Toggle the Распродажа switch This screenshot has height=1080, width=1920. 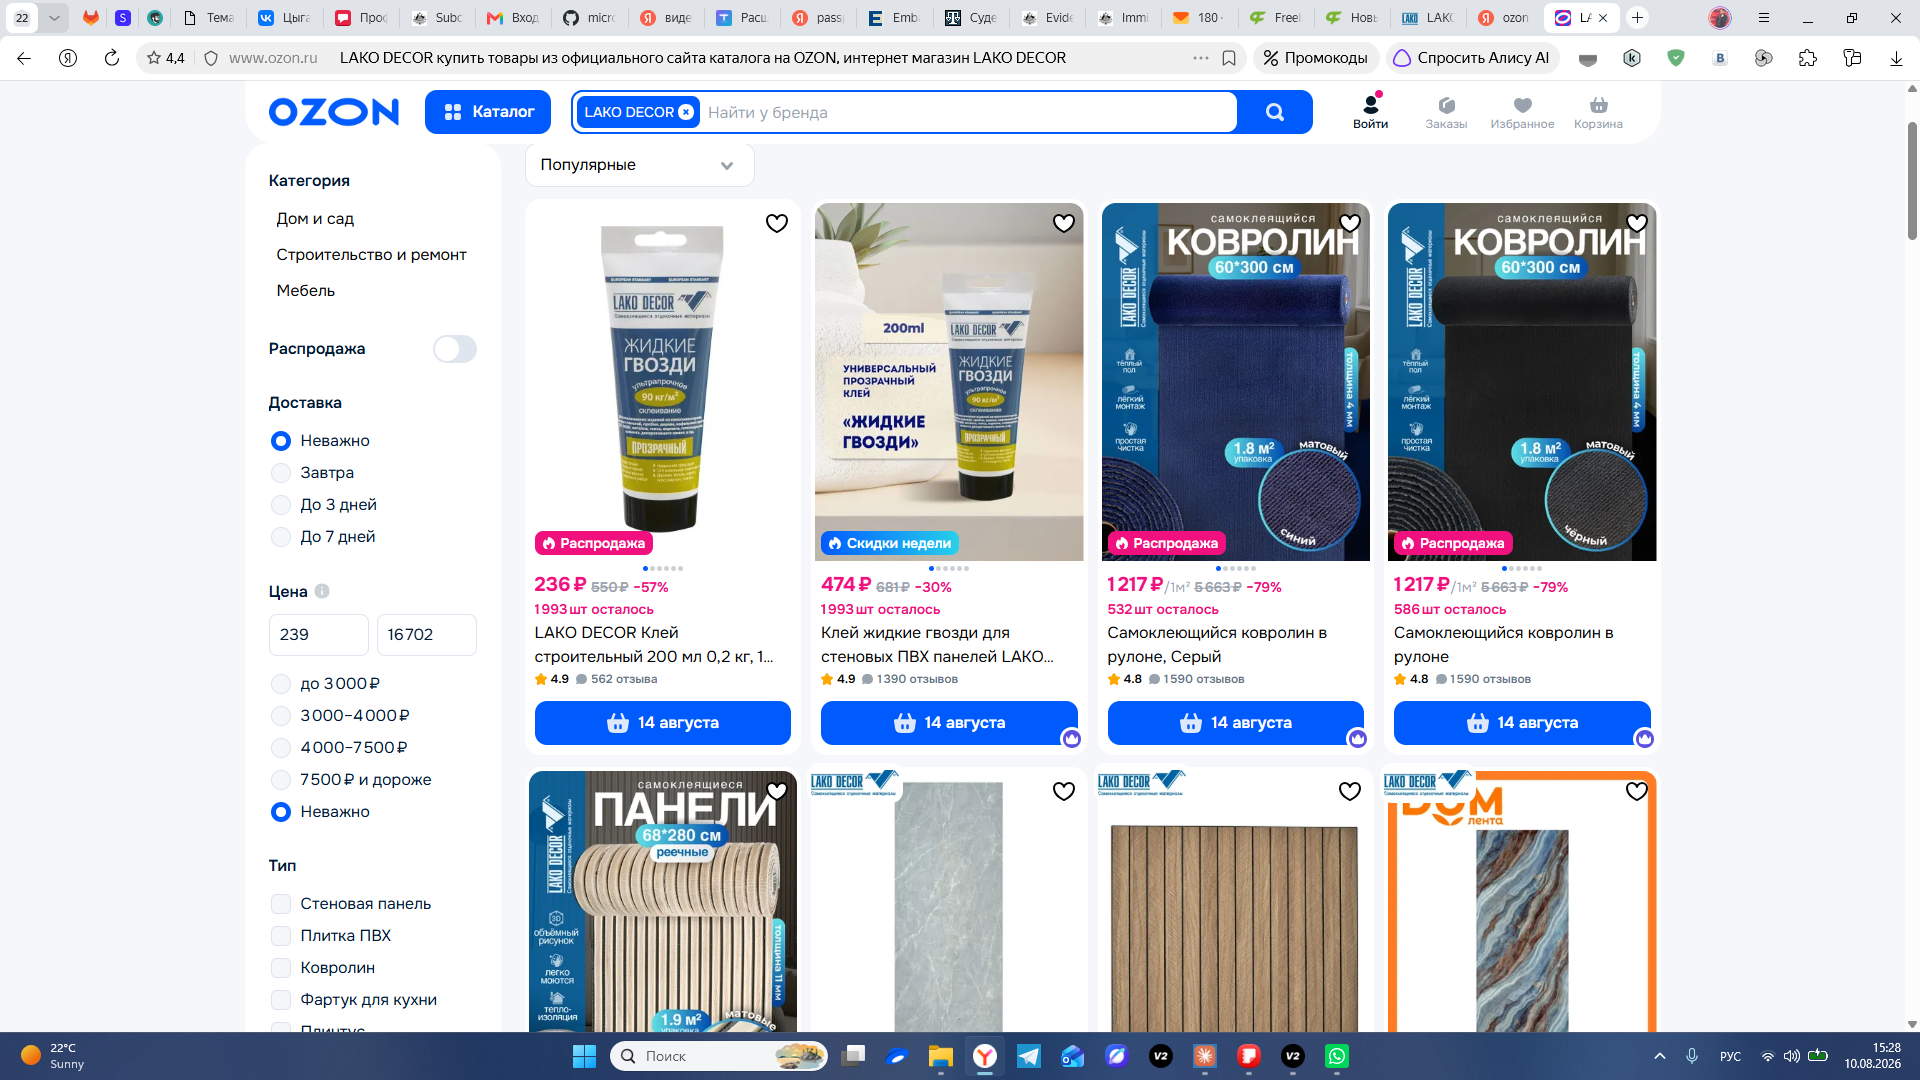coord(454,349)
